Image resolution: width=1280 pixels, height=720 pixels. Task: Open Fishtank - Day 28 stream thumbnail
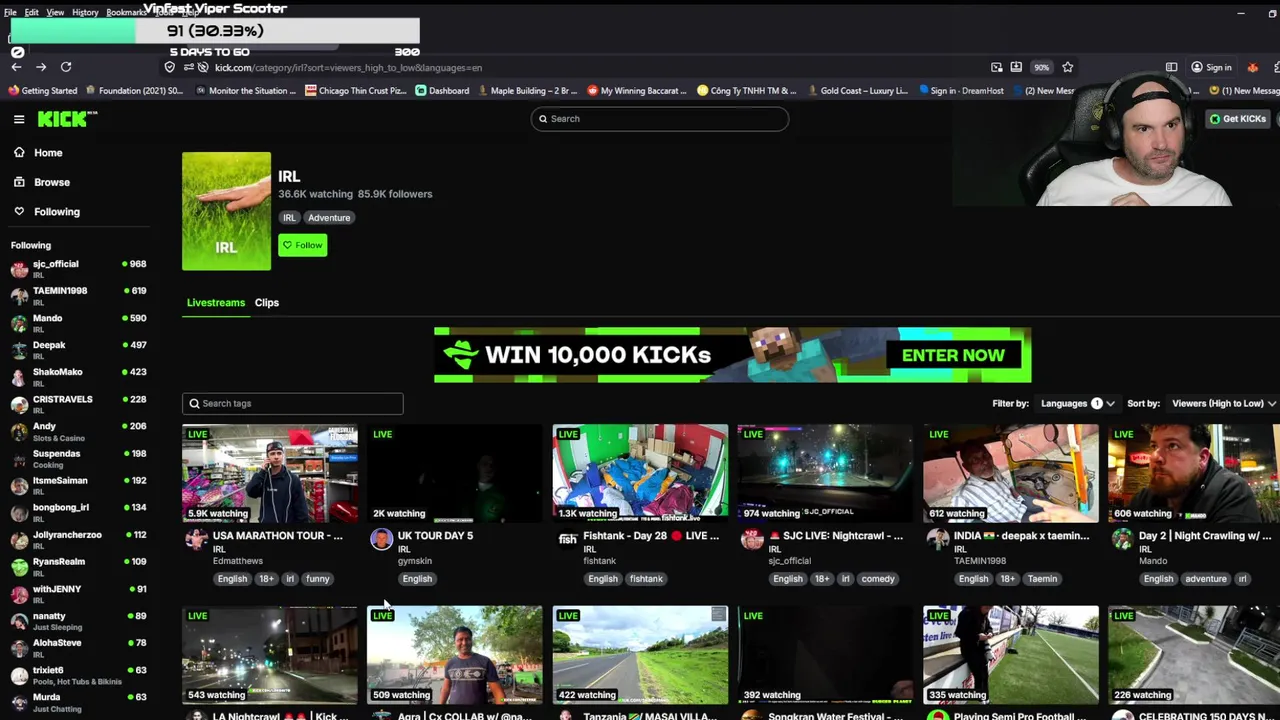(x=640, y=473)
